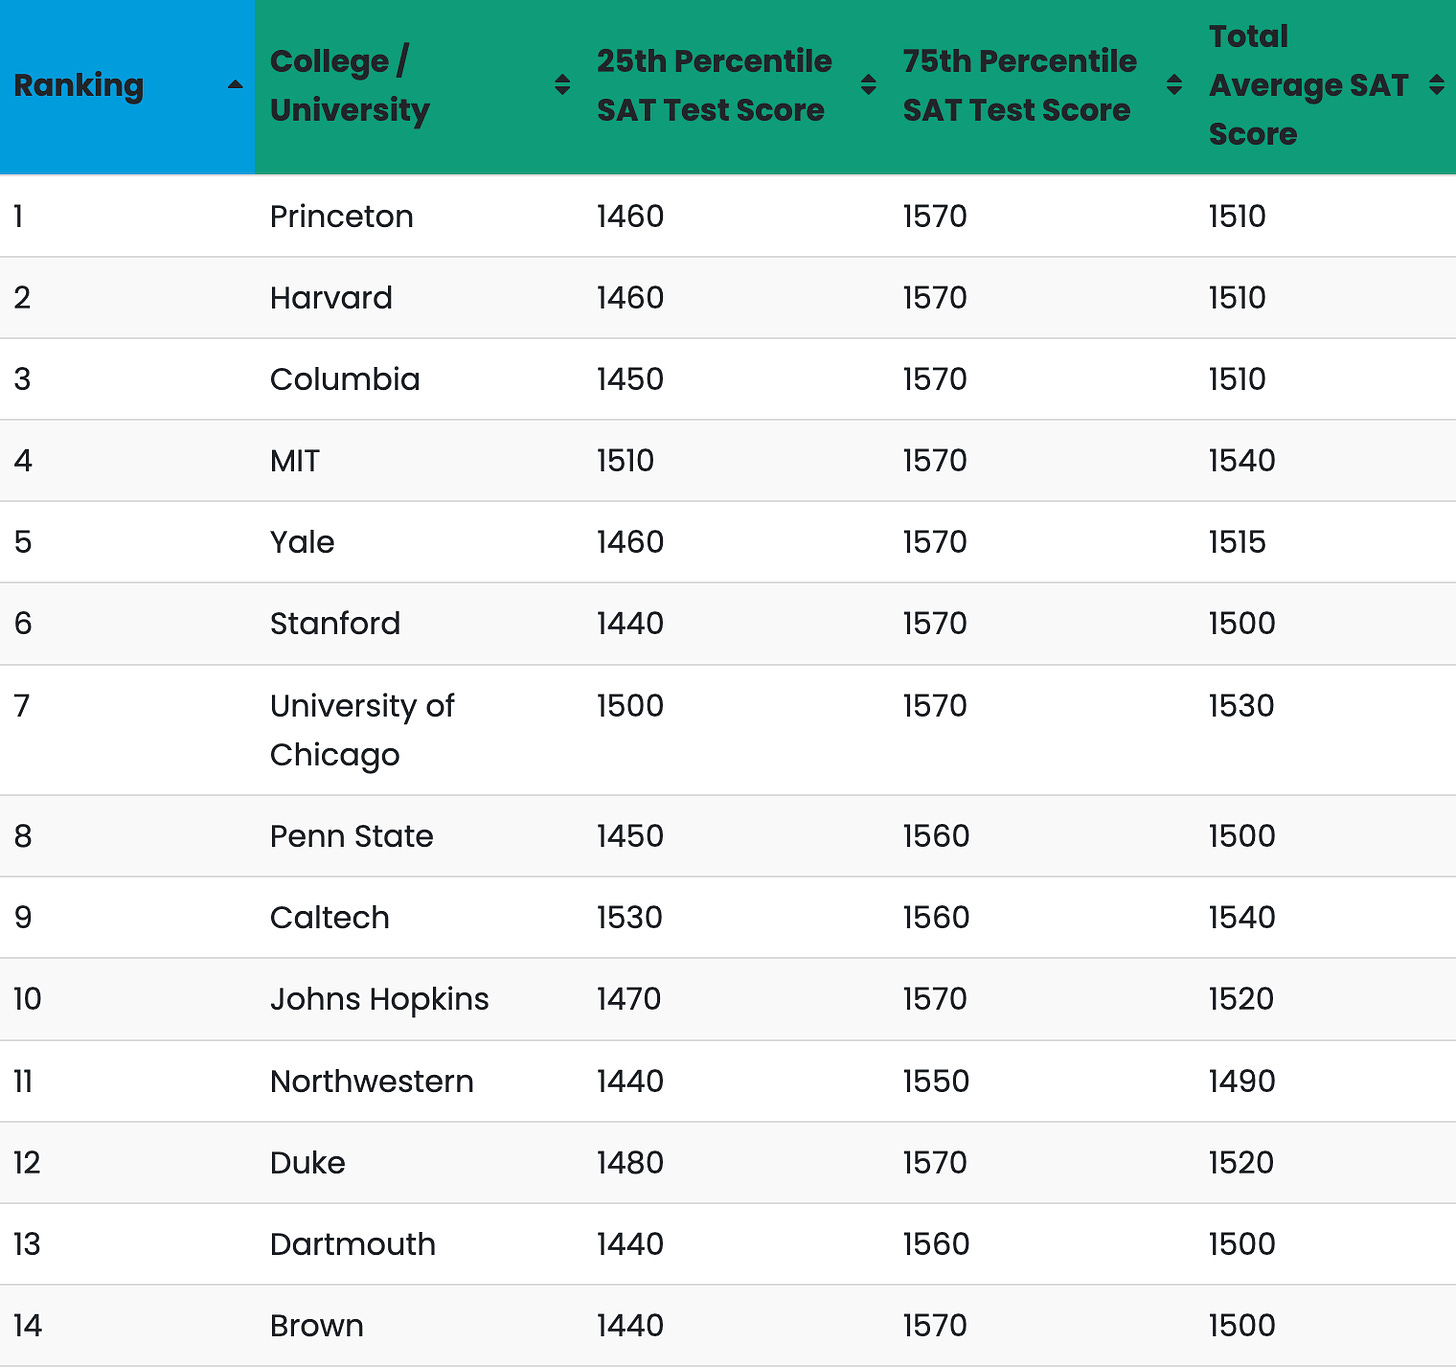Click Northwestern's 1550 75th percentile score

(936, 1081)
